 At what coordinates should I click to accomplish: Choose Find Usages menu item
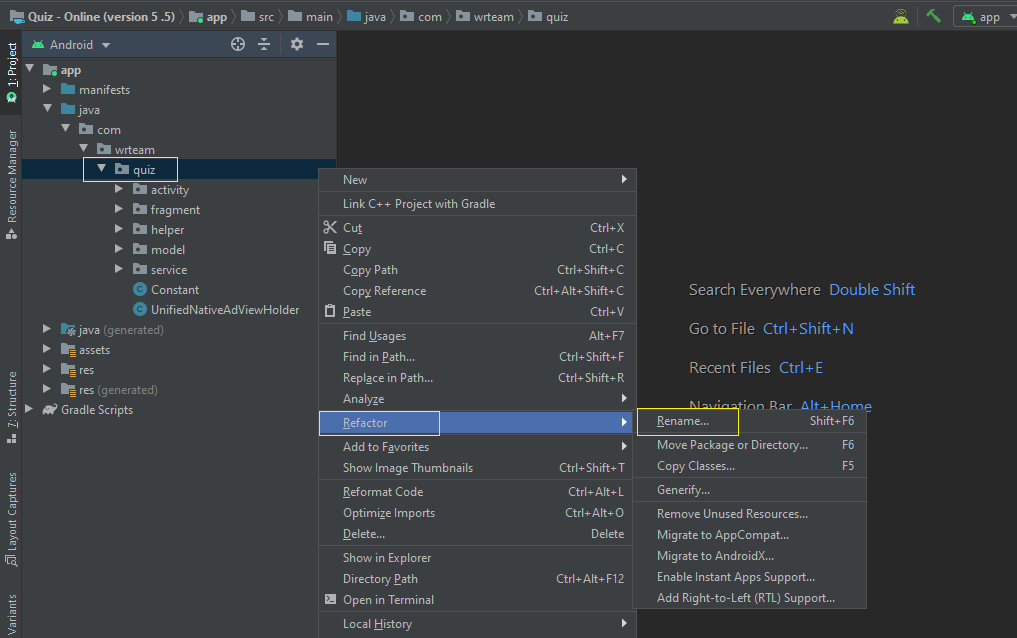point(477,336)
